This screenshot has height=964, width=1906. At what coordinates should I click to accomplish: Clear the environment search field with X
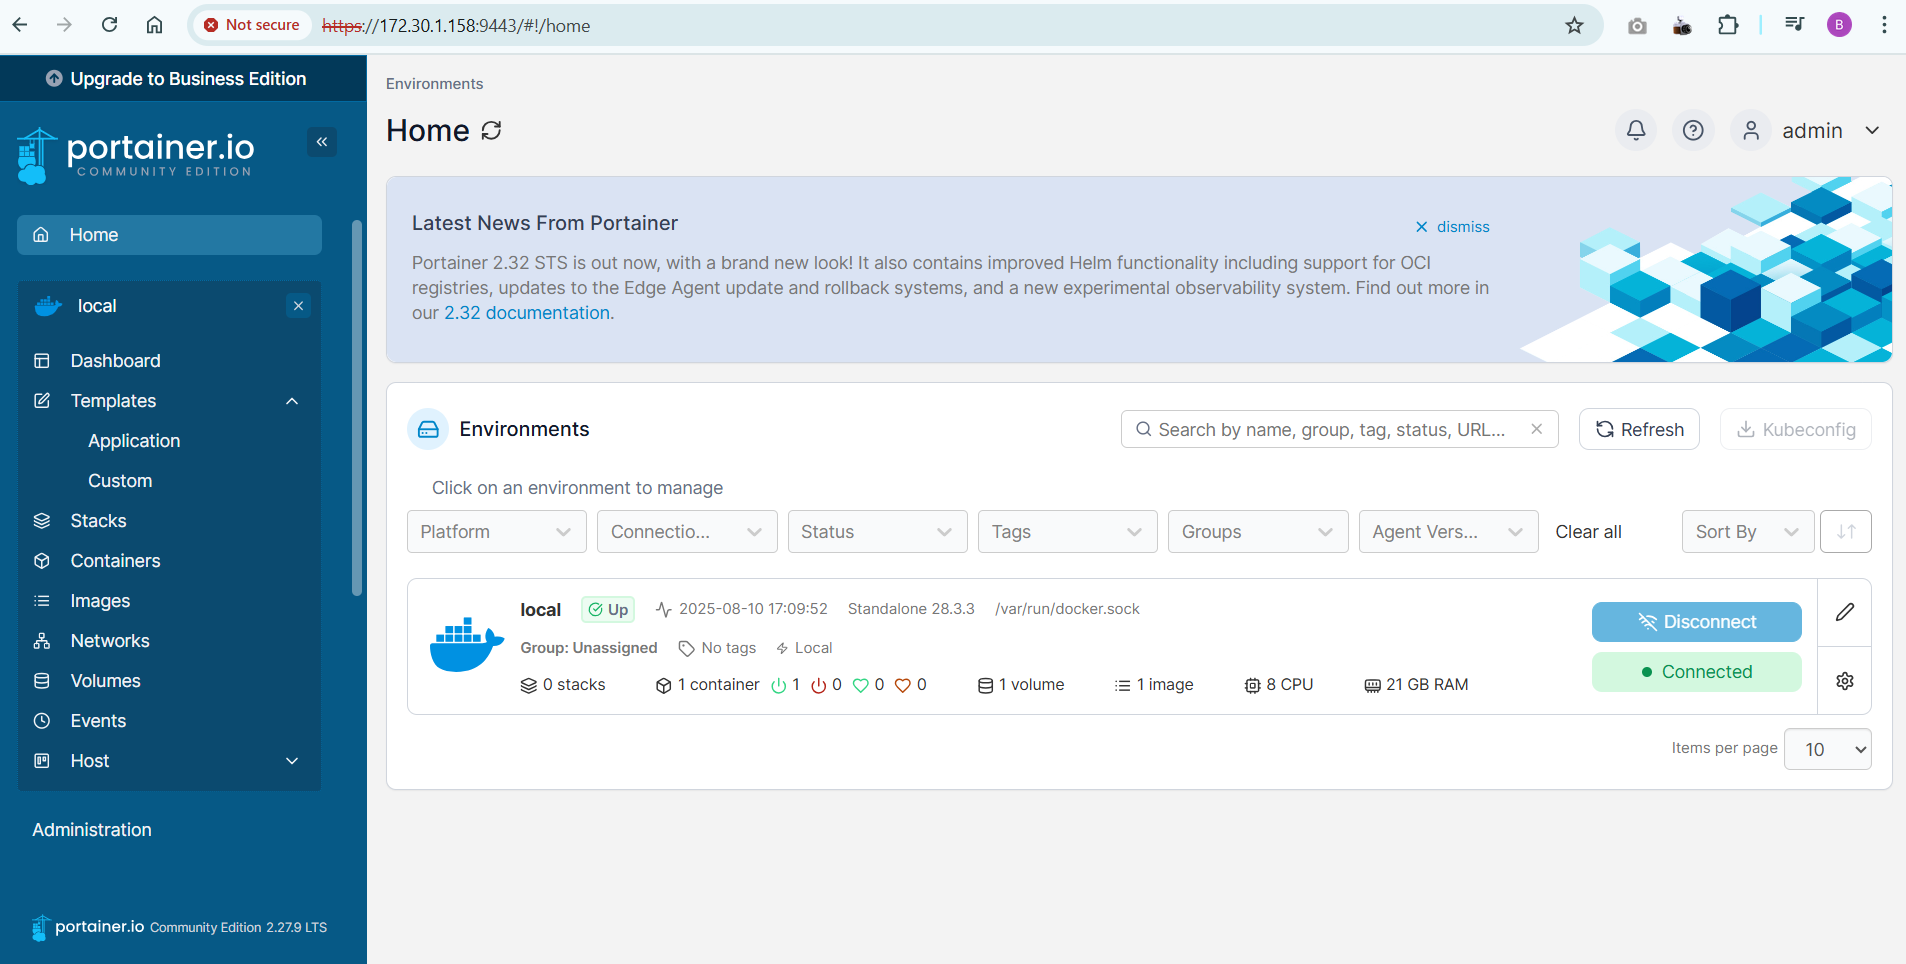(x=1537, y=429)
